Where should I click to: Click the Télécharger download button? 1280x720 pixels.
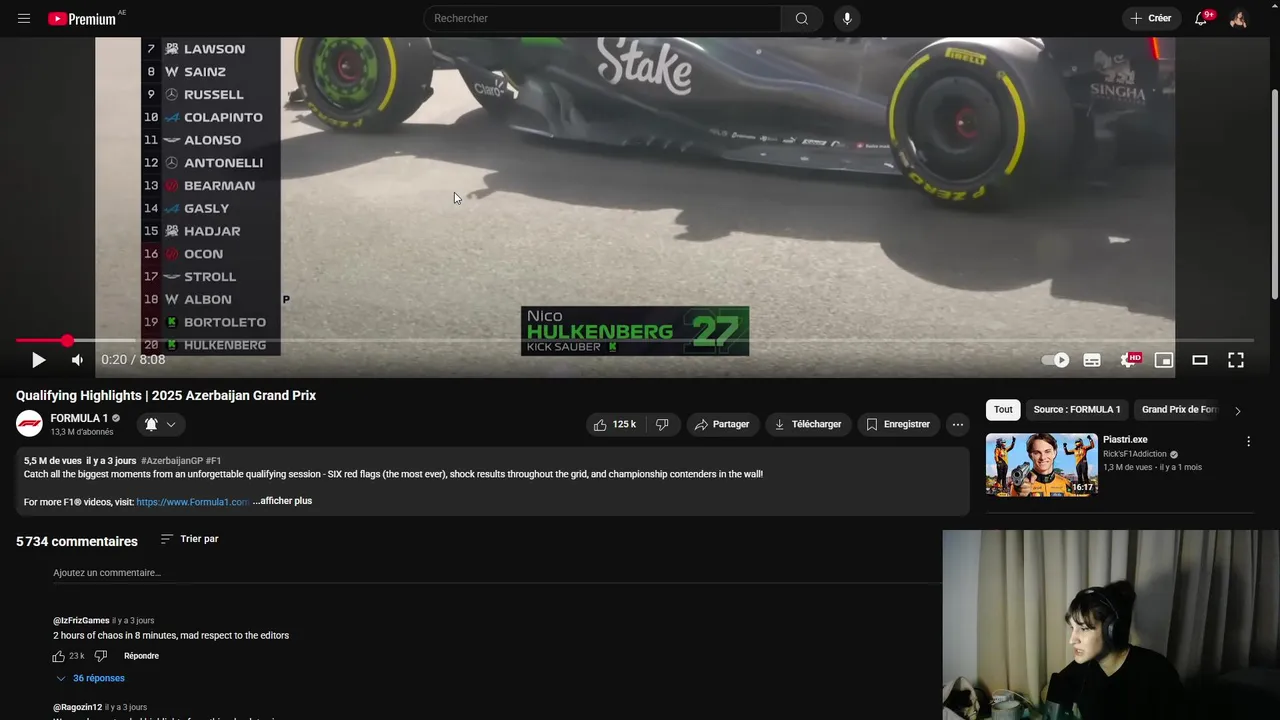(808, 424)
